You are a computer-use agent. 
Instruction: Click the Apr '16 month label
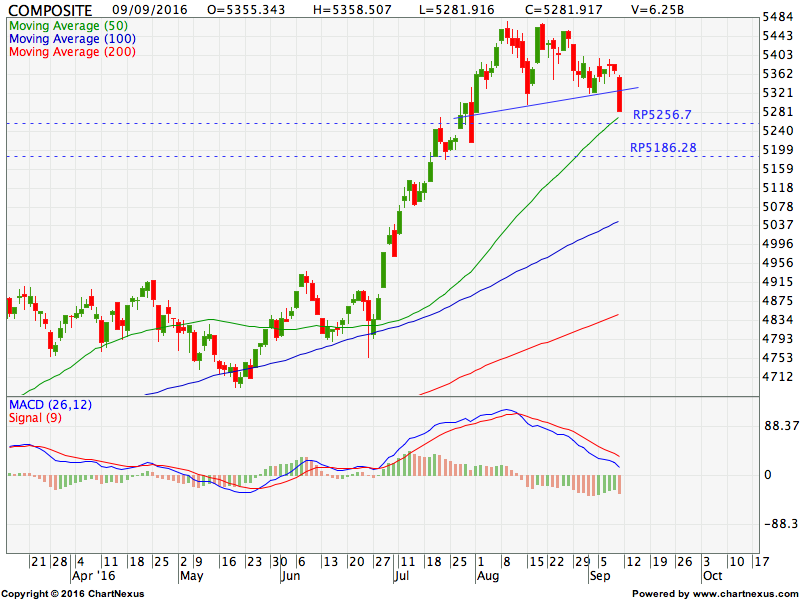(93, 576)
